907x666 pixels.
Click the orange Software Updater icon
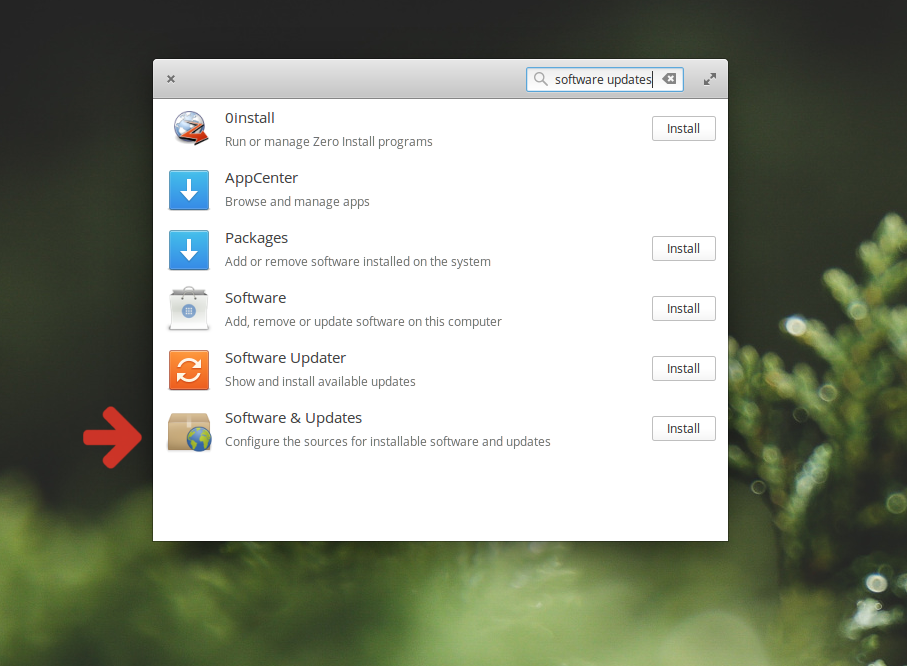pyautogui.click(x=189, y=370)
